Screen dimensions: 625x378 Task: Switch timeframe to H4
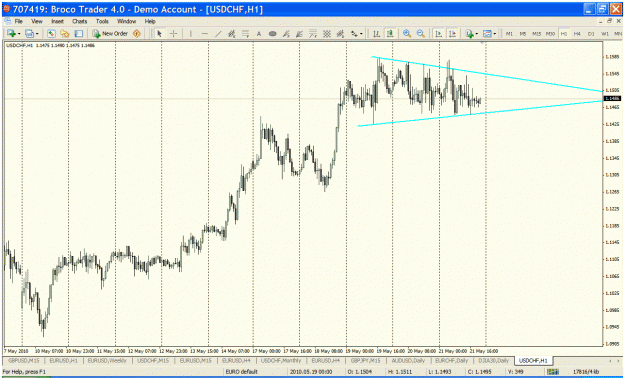click(x=577, y=34)
